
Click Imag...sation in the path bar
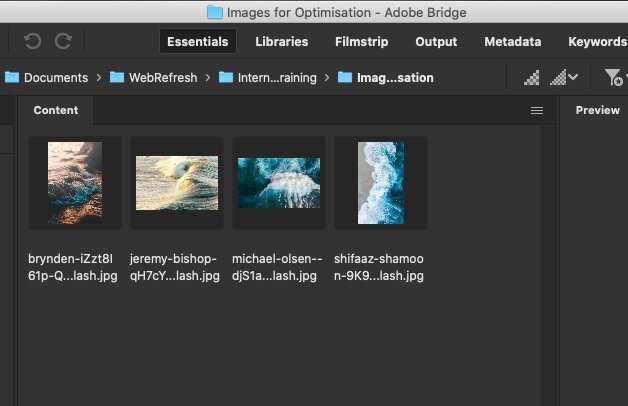(395, 77)
